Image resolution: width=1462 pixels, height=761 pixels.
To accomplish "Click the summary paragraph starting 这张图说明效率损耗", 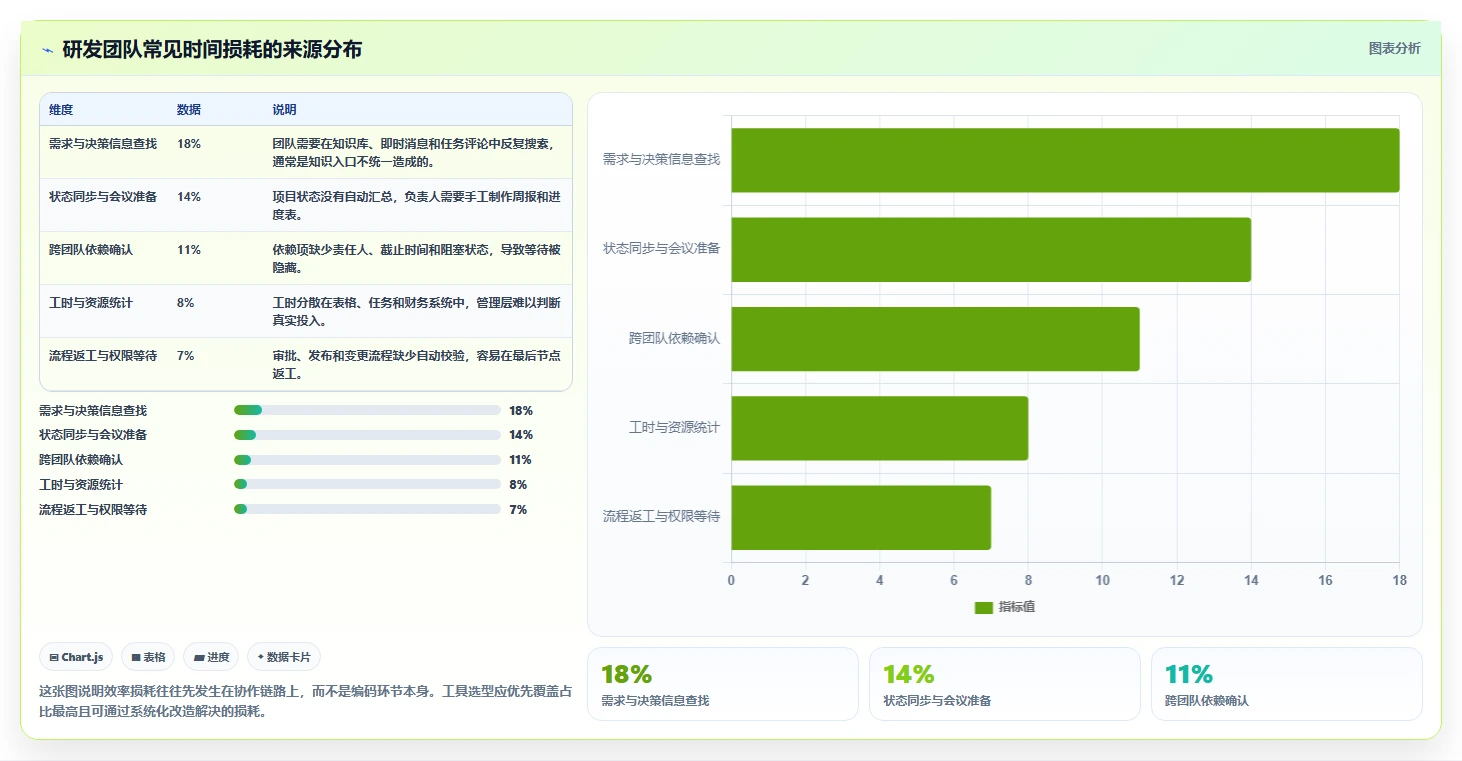I will click(305, 701).
